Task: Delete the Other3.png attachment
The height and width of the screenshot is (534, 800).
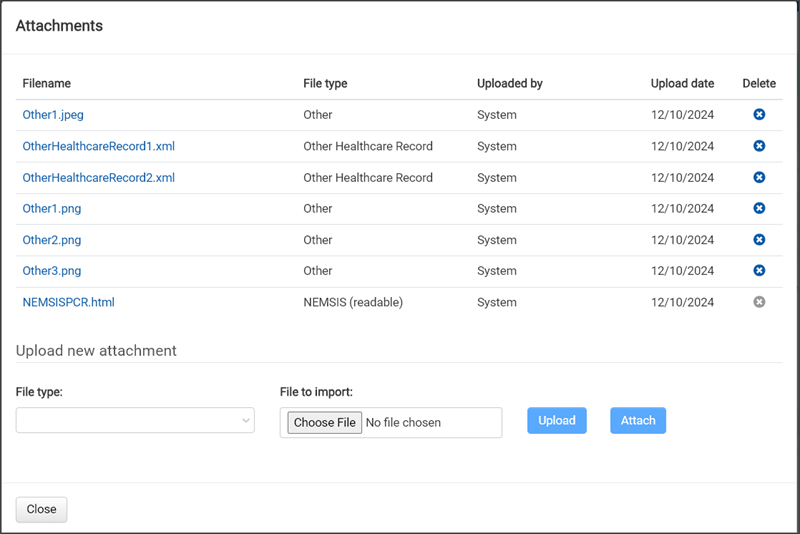Action: tap(759, 271)
